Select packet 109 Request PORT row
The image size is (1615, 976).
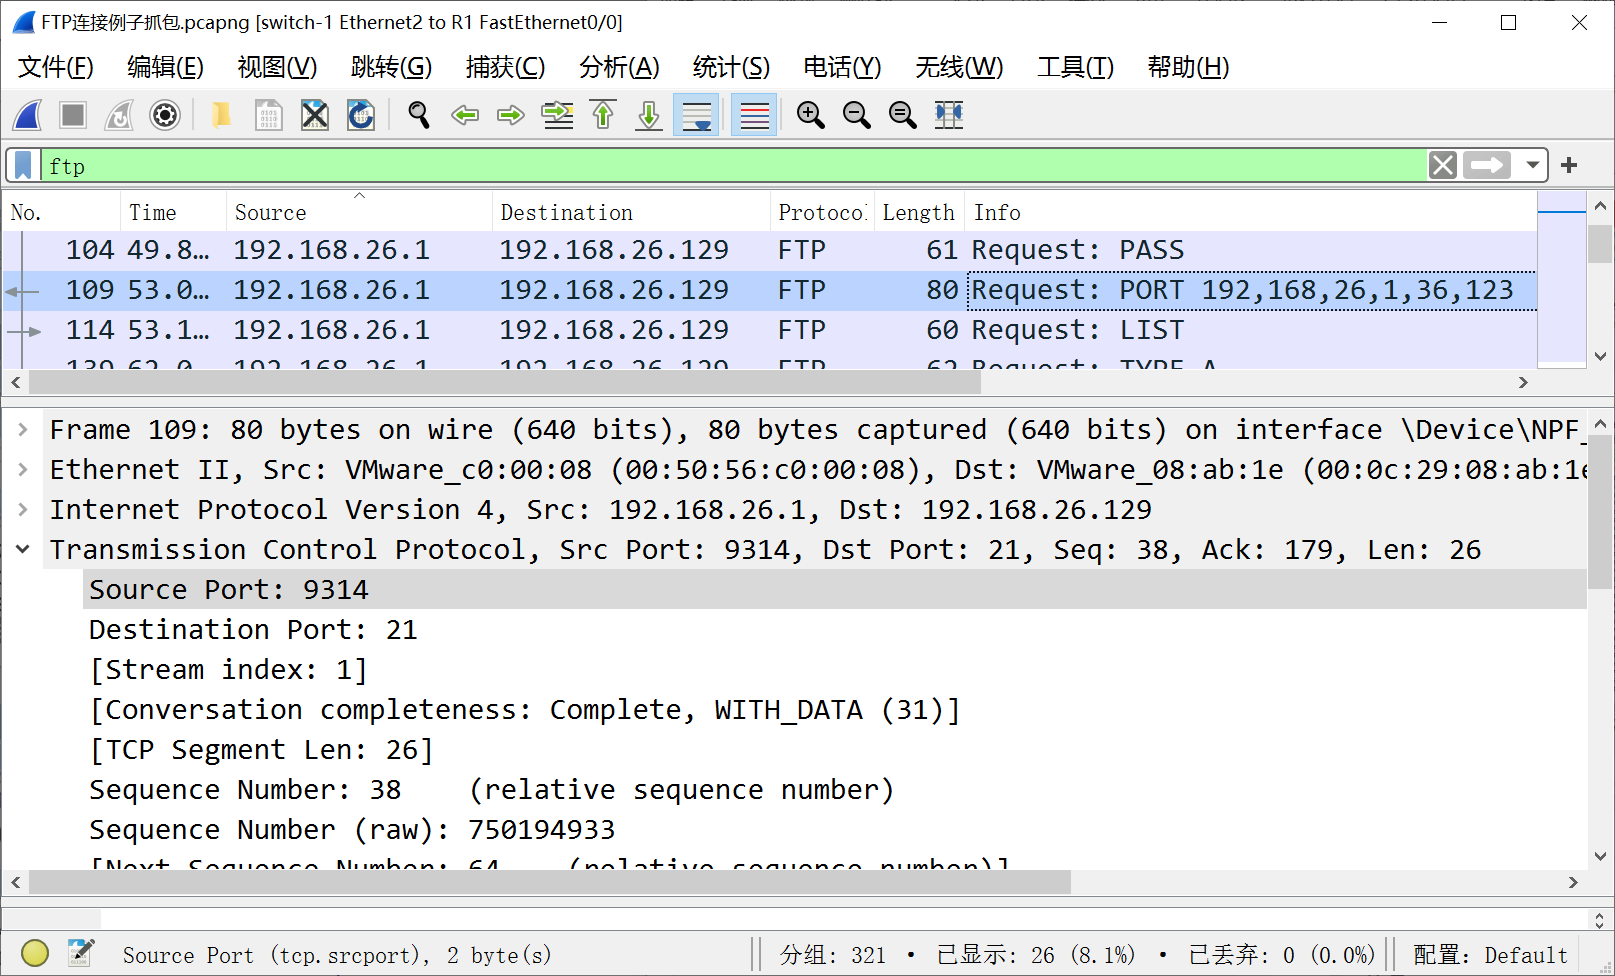click(769, 290)
